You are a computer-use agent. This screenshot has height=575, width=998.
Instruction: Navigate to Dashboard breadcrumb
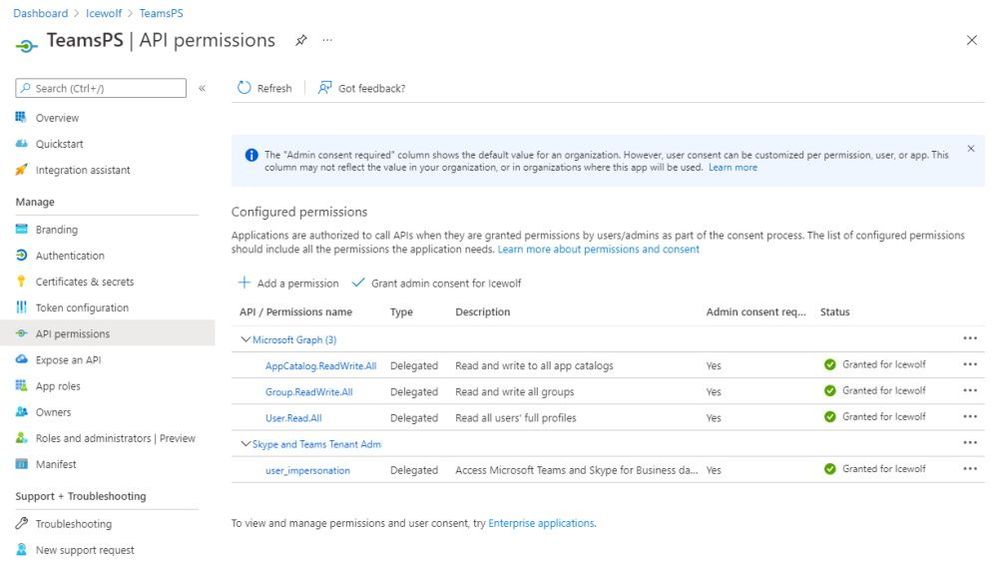41,13
